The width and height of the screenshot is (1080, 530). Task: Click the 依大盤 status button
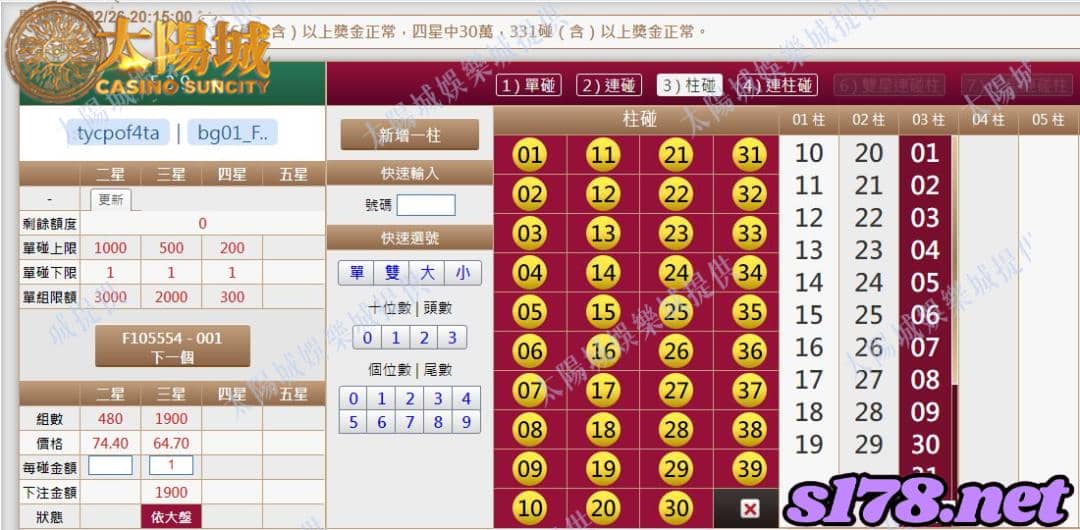(171, 517)
